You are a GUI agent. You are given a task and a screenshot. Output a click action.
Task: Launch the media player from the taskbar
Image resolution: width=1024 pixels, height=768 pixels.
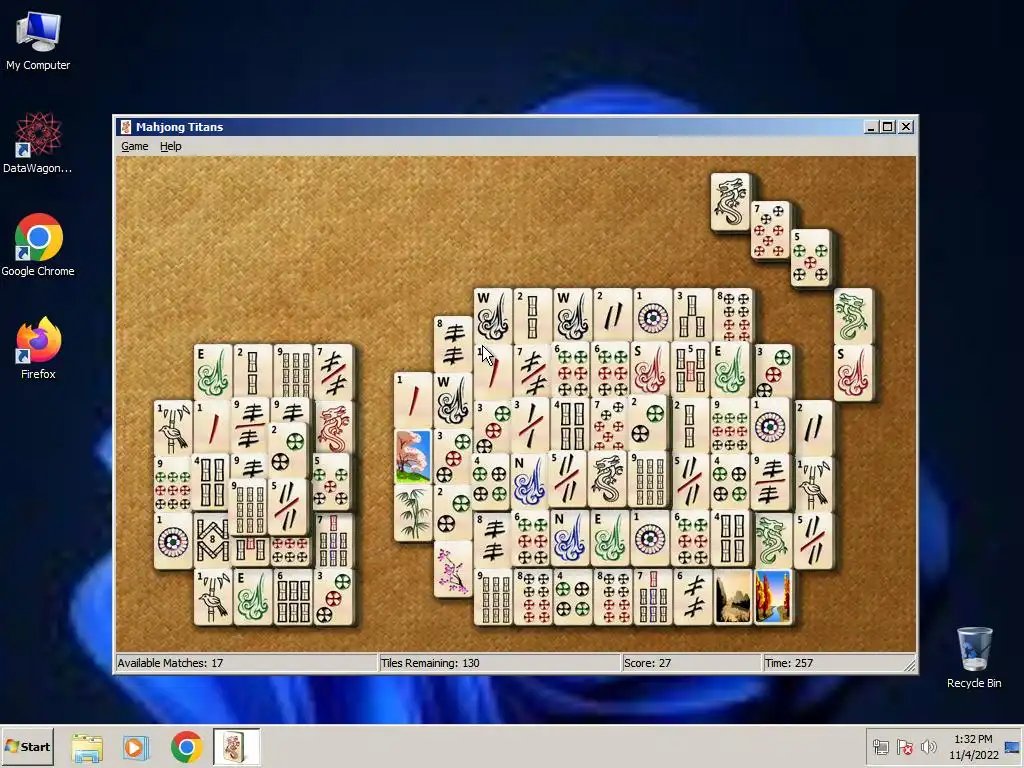[136, 748]
